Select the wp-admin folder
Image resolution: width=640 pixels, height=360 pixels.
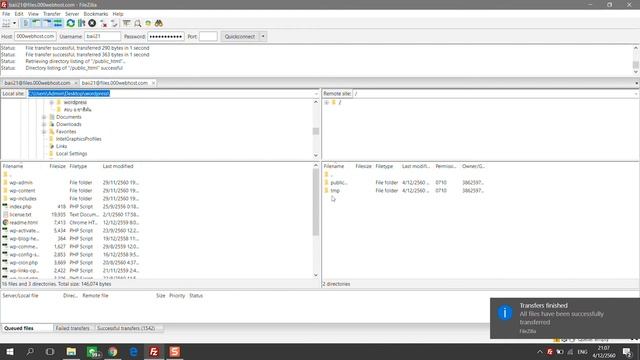click(x=21, y=182)
